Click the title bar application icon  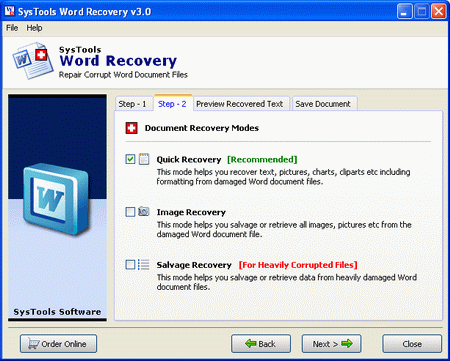click(x=9, y=11)
